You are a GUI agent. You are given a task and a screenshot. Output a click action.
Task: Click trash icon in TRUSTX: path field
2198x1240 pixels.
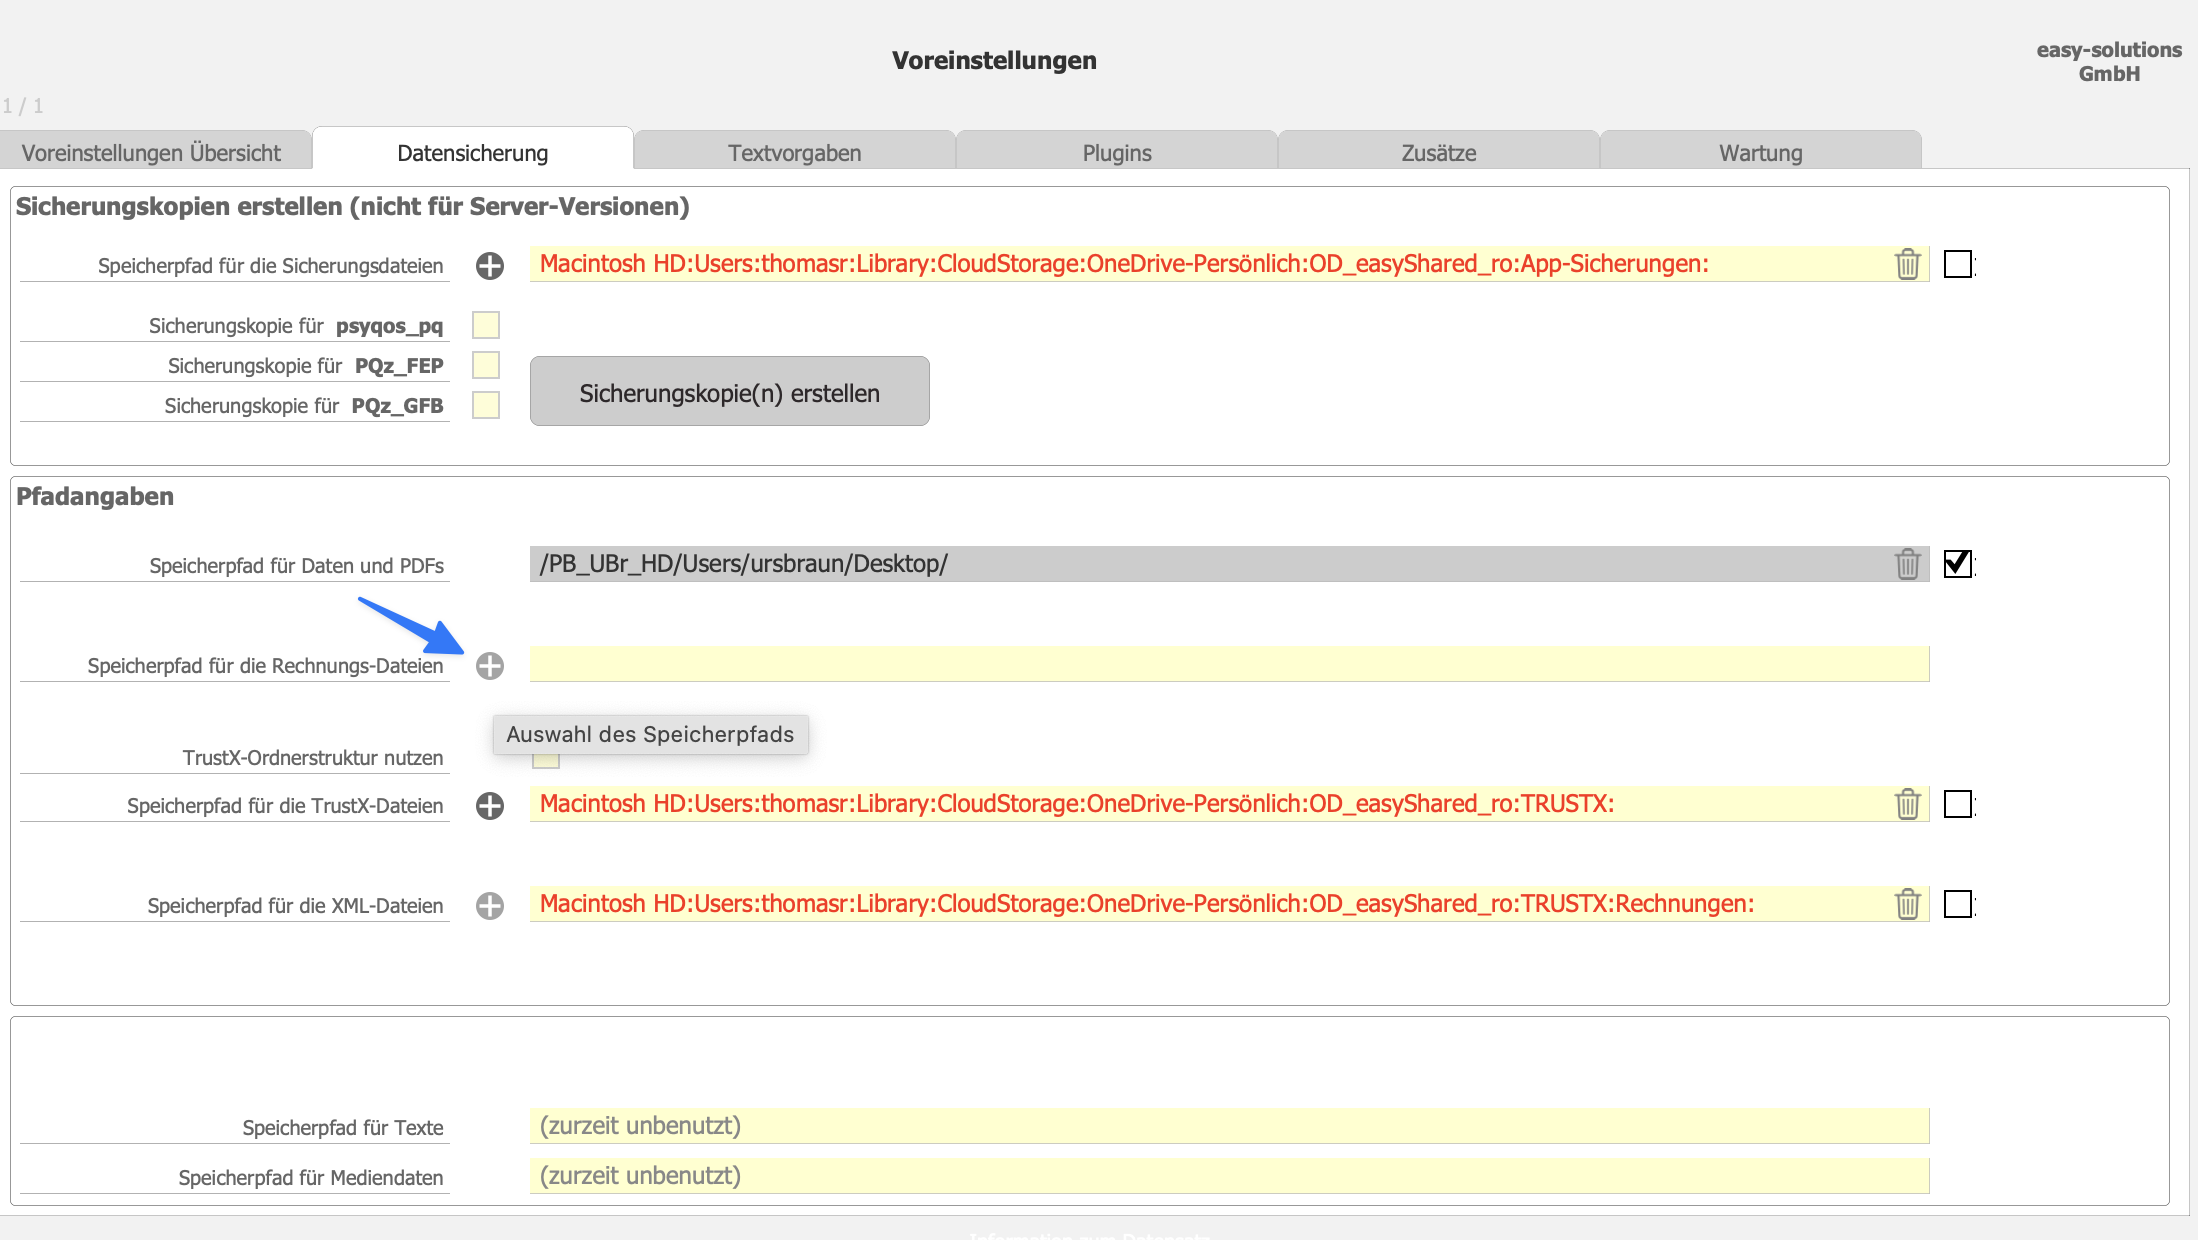1908,804
